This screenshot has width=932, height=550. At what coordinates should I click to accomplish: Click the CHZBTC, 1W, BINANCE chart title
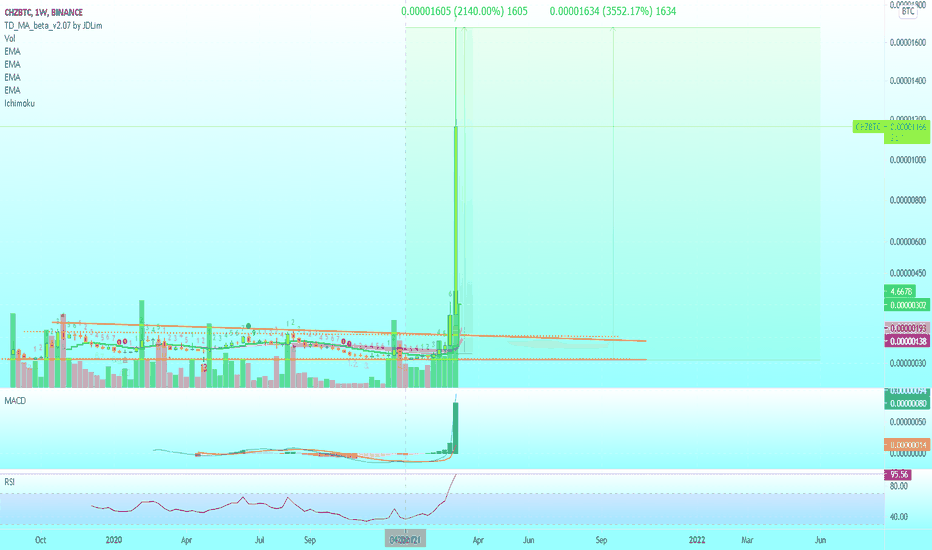click(x=43, y=12)
